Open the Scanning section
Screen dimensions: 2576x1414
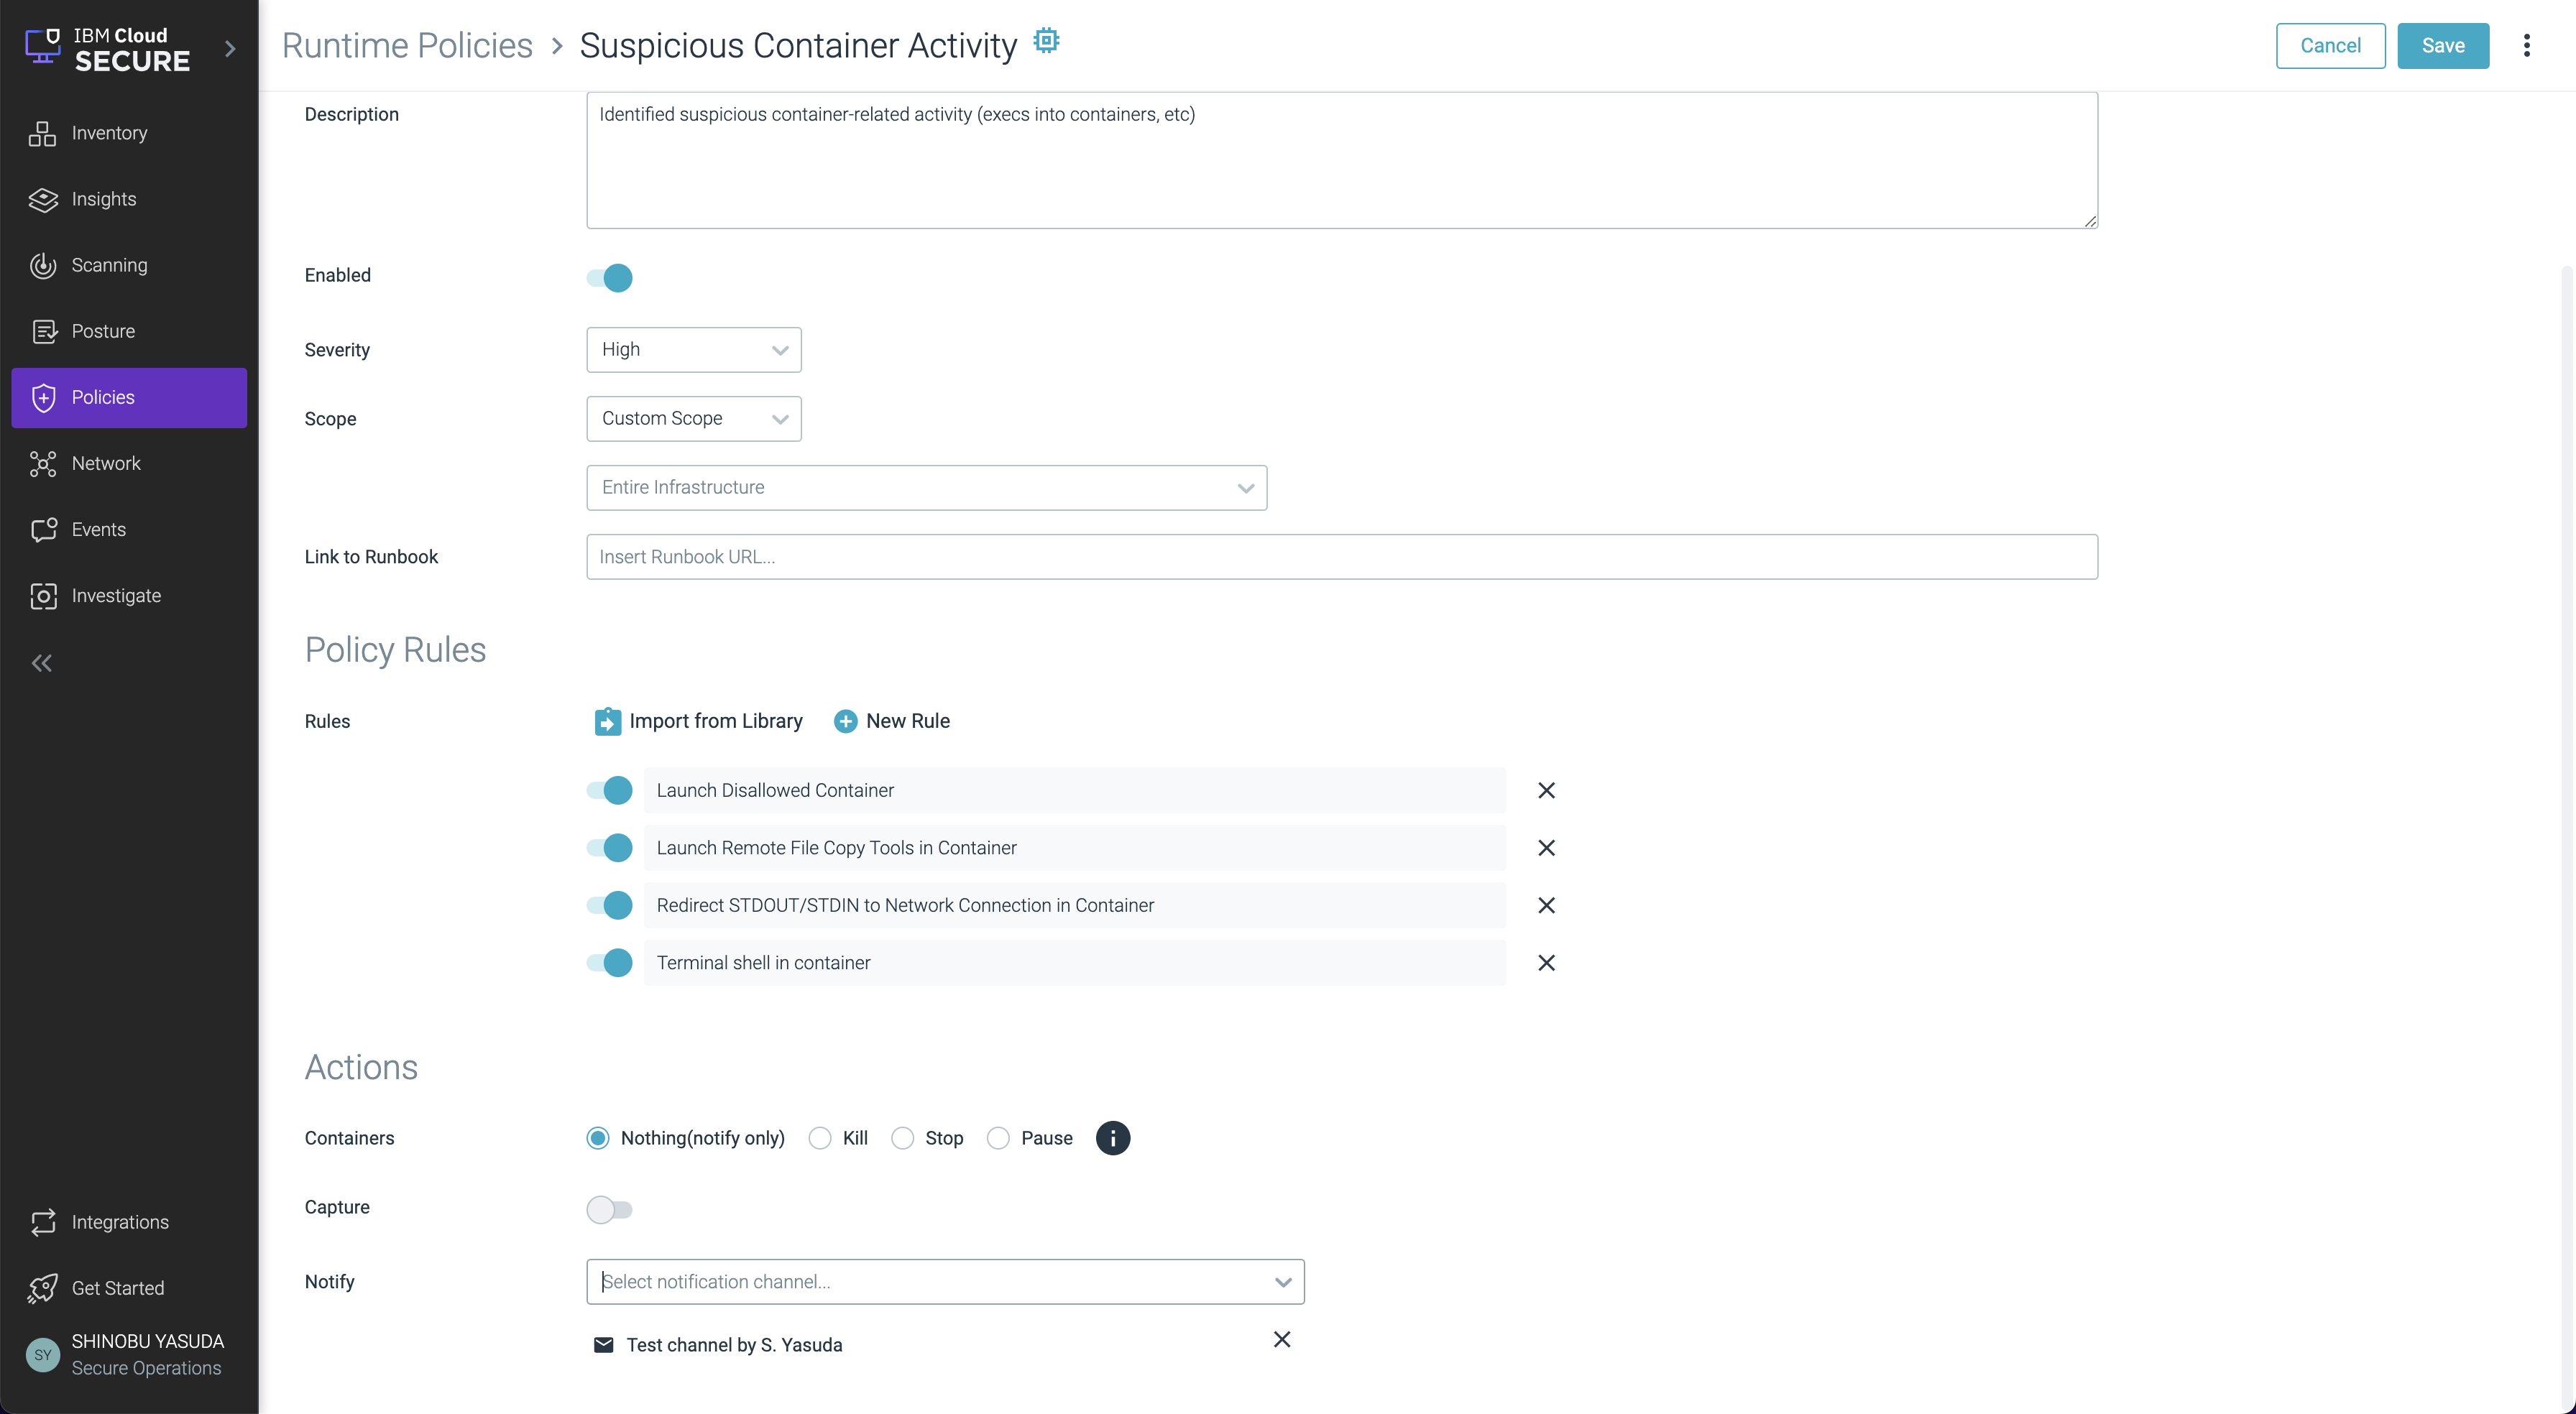(x=109, y=265)
